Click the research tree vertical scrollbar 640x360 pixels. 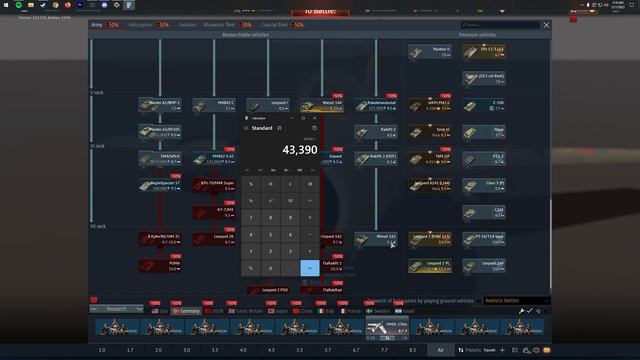coord(550,244)
